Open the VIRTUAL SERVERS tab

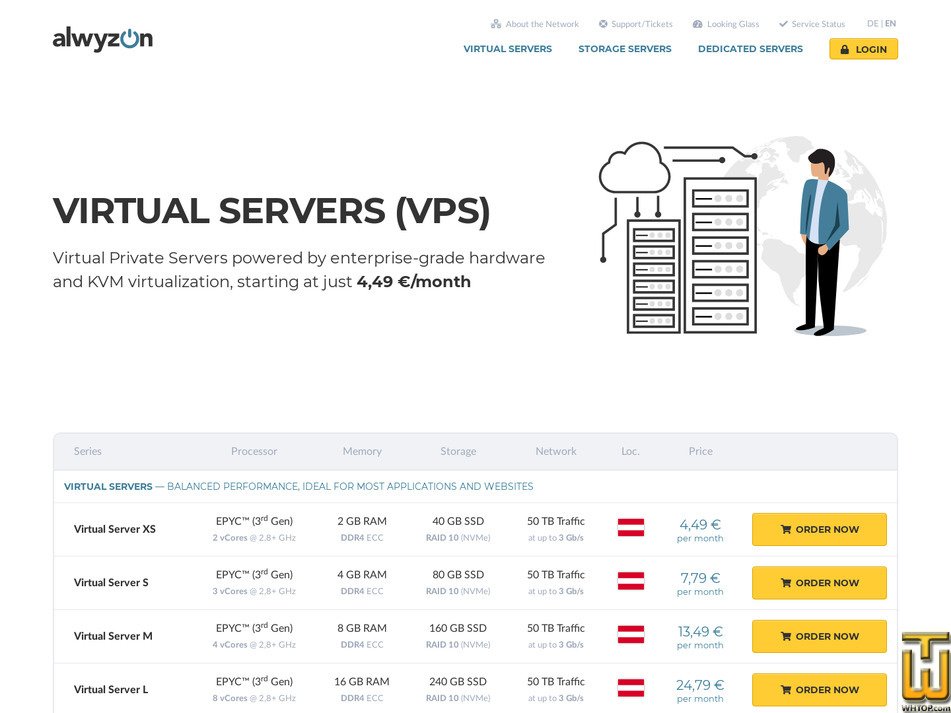click(507, 48)
